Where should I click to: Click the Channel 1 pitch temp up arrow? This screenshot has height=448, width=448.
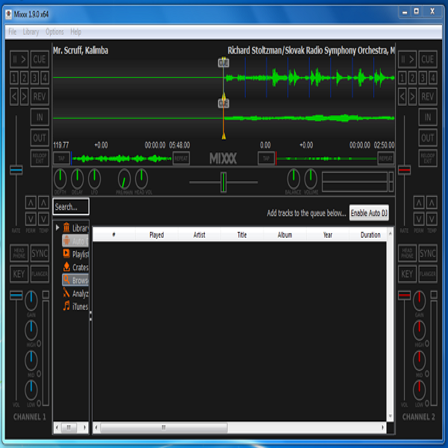point(43,203)
